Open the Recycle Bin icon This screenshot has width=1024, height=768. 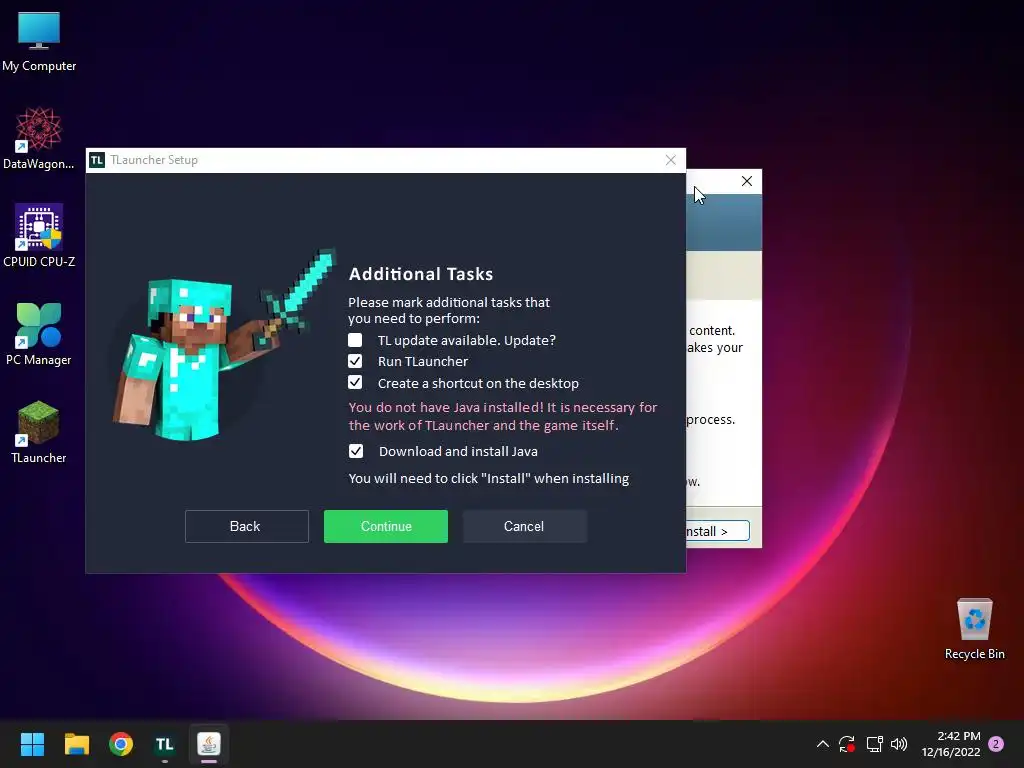point(974,628)
